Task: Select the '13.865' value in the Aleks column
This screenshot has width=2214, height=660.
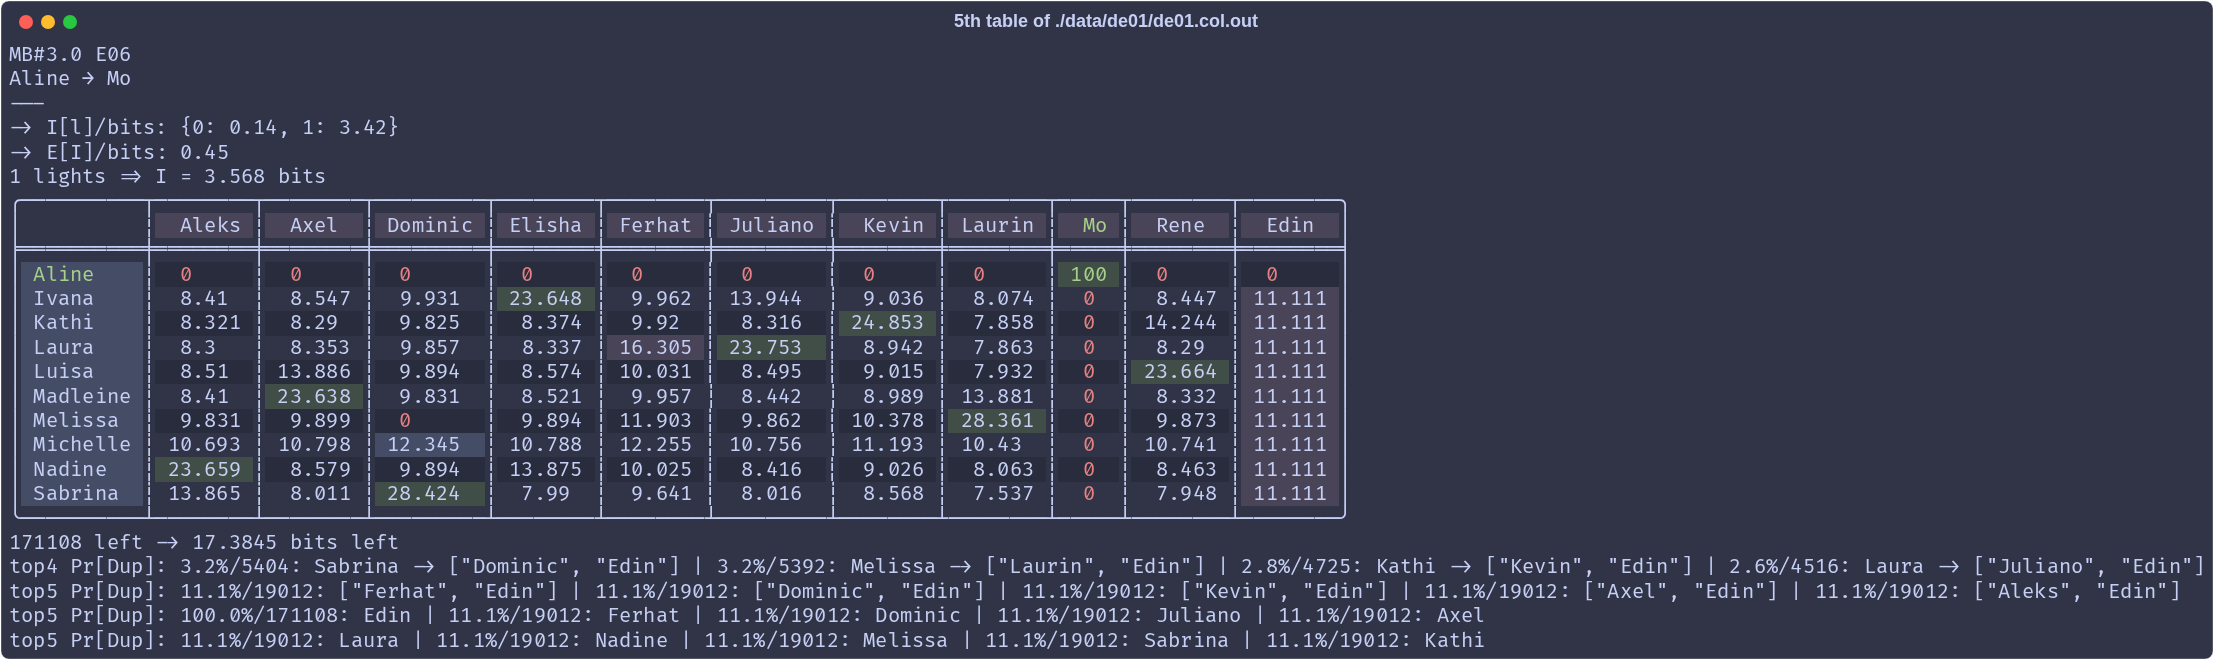Action: pyautogui.click(x=204, y=493)
